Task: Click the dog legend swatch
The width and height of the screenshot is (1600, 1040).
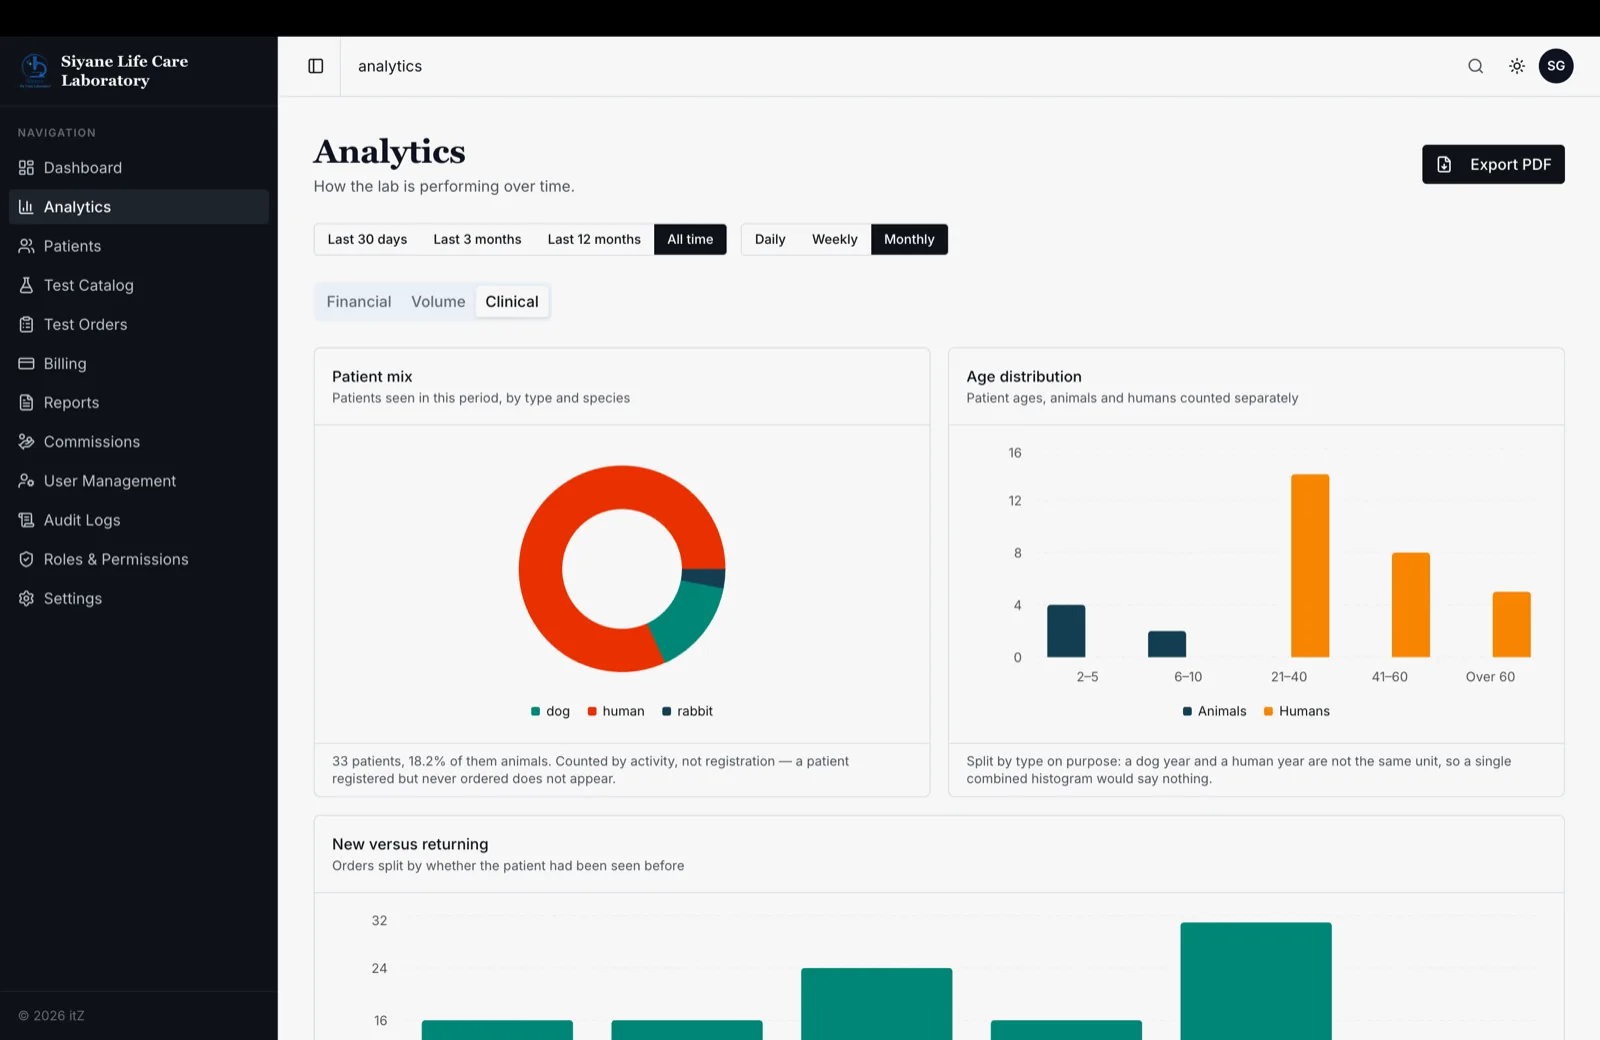Action: pyautogui.click(x=535, y=711)
